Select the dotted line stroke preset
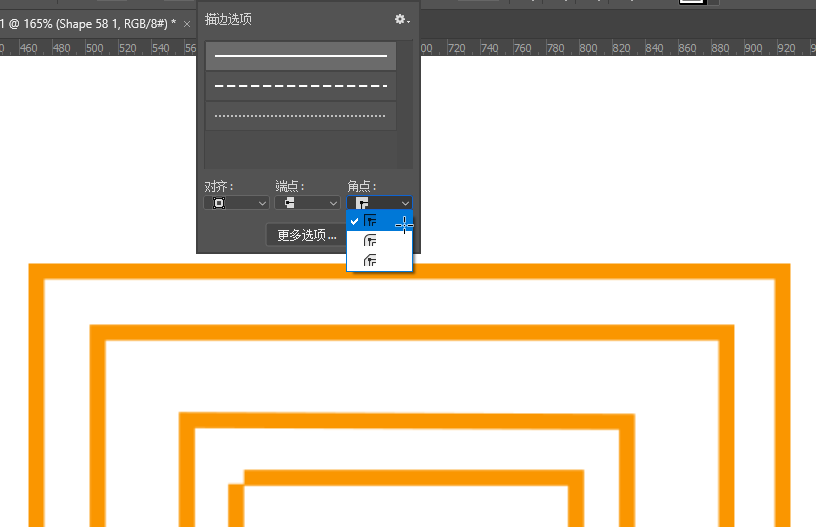Screen dimensions: 816x527 (301, 115)
